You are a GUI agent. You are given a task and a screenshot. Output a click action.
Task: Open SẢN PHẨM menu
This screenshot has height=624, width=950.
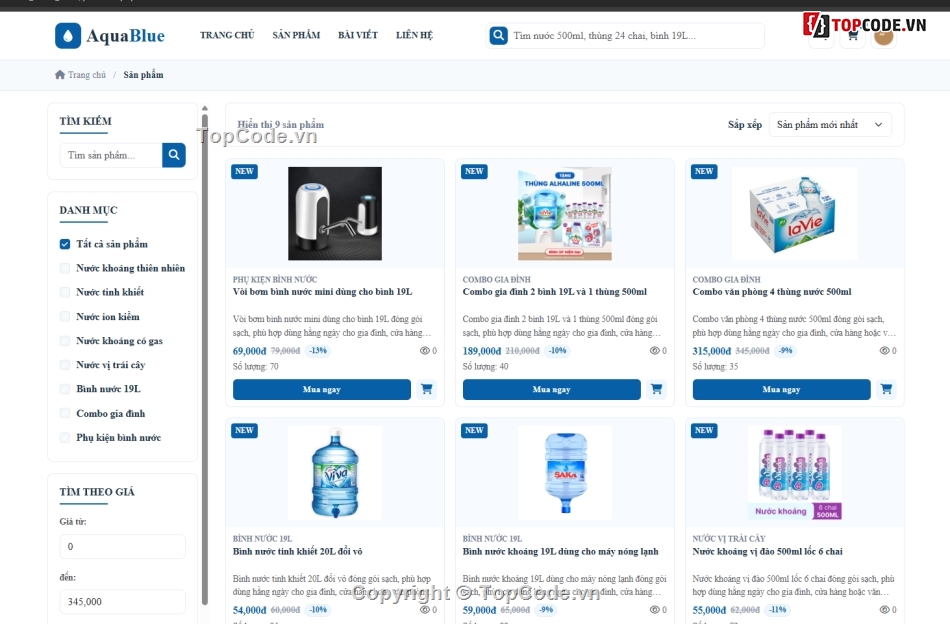[x=296, y=35]
